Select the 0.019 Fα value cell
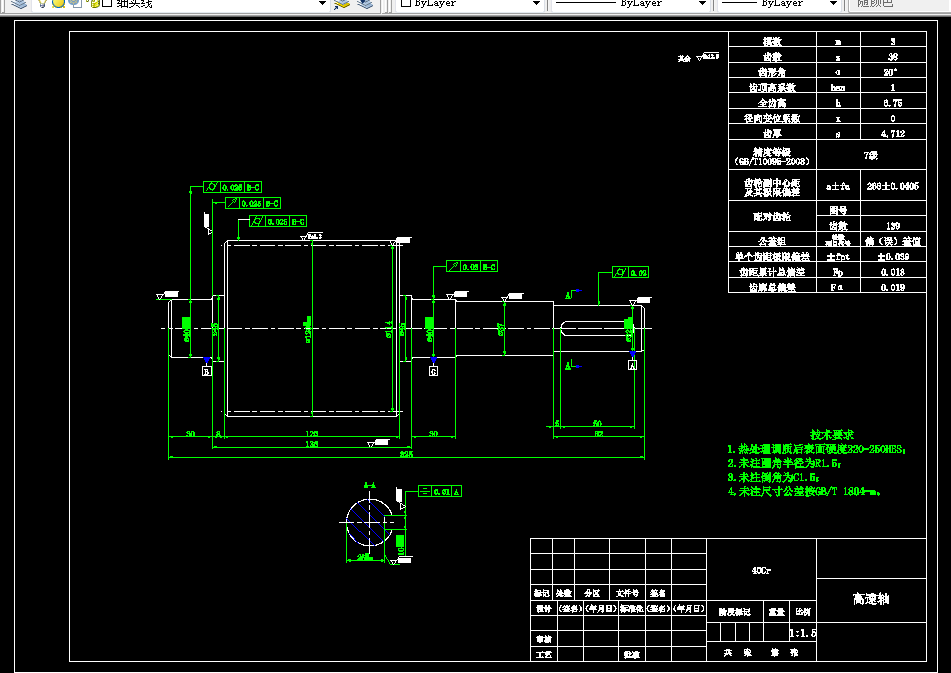 [893, 287]
